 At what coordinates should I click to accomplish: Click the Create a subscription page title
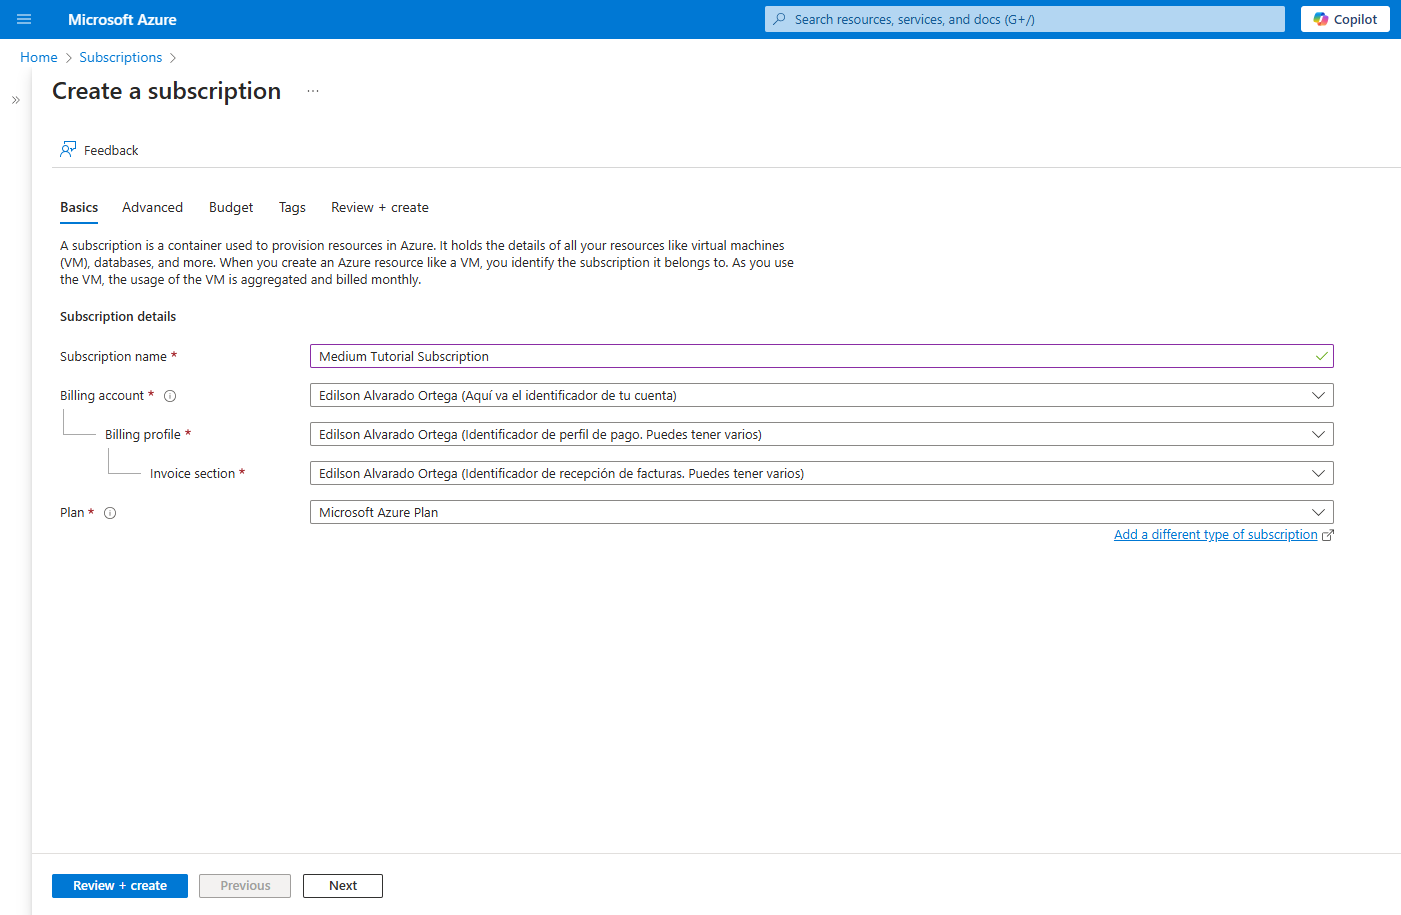point(167,91)
